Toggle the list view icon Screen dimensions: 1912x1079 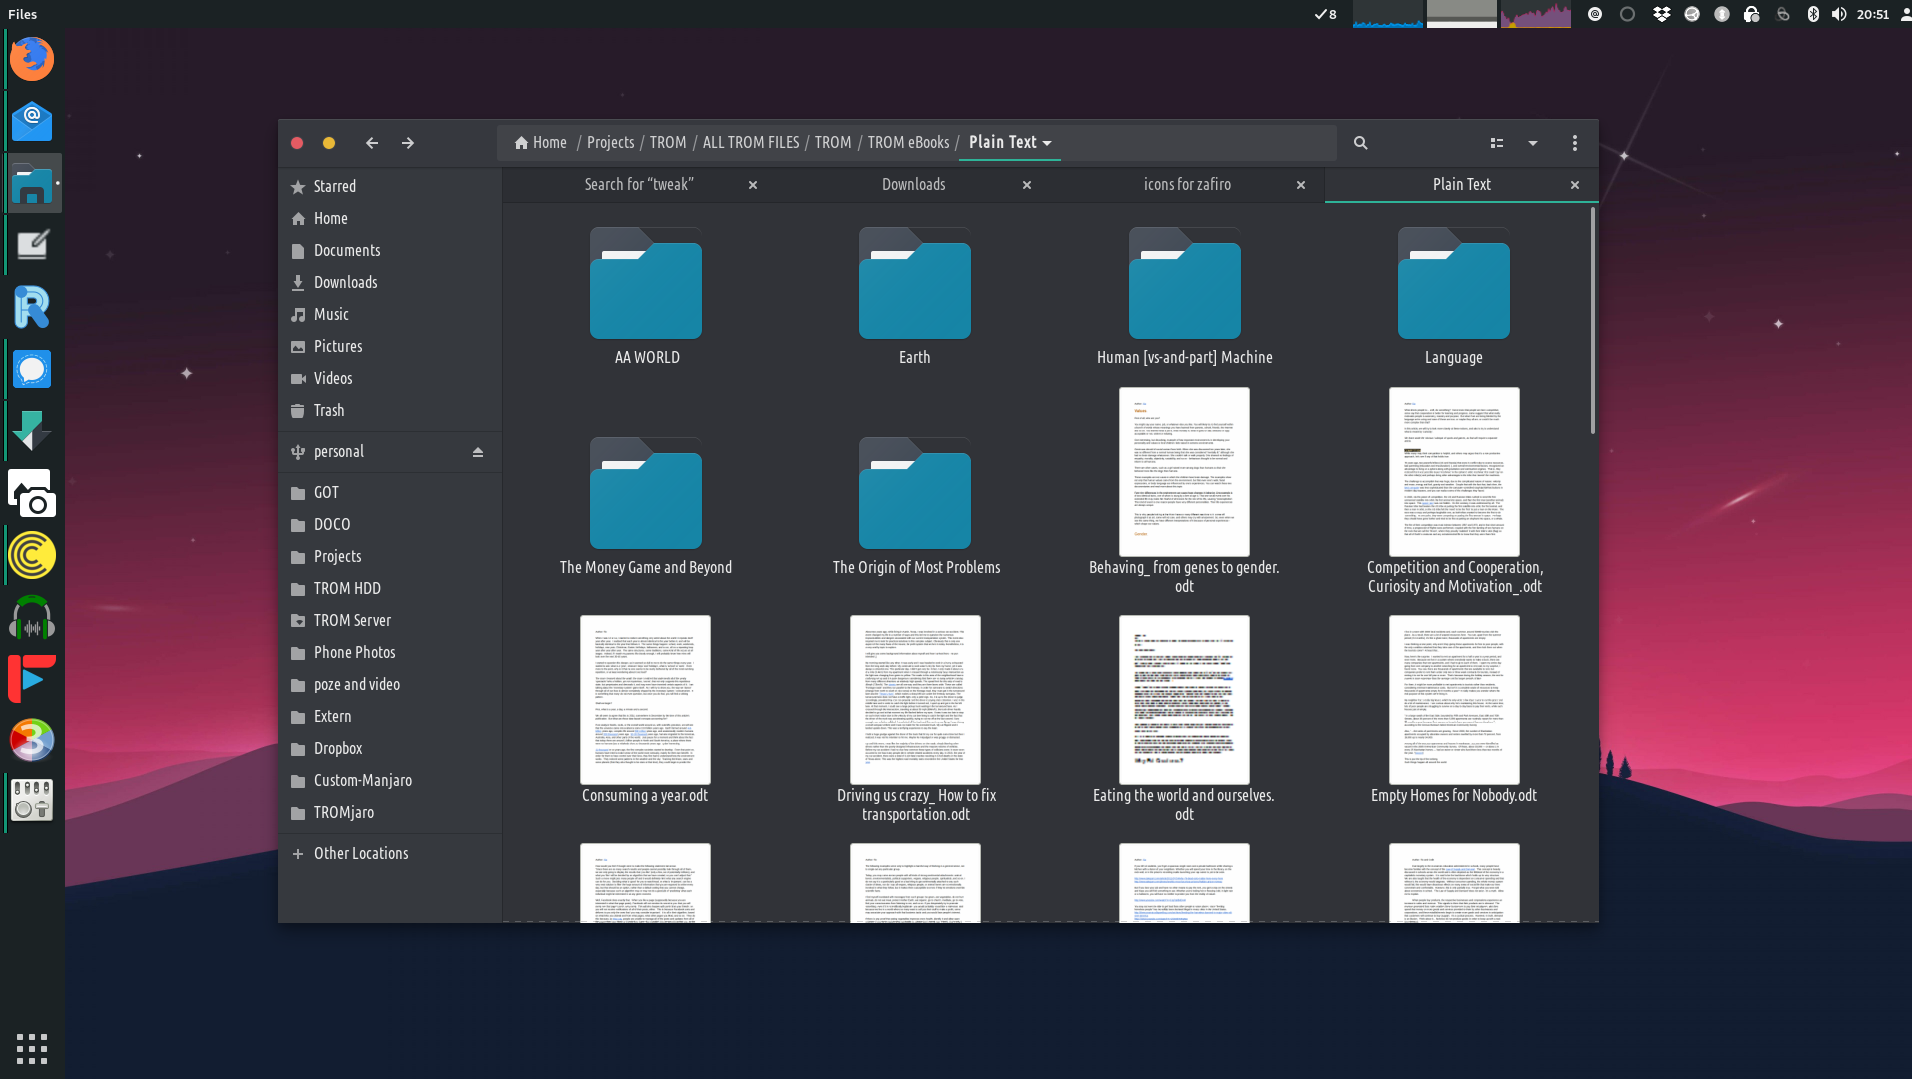(x=1497, y=143)
